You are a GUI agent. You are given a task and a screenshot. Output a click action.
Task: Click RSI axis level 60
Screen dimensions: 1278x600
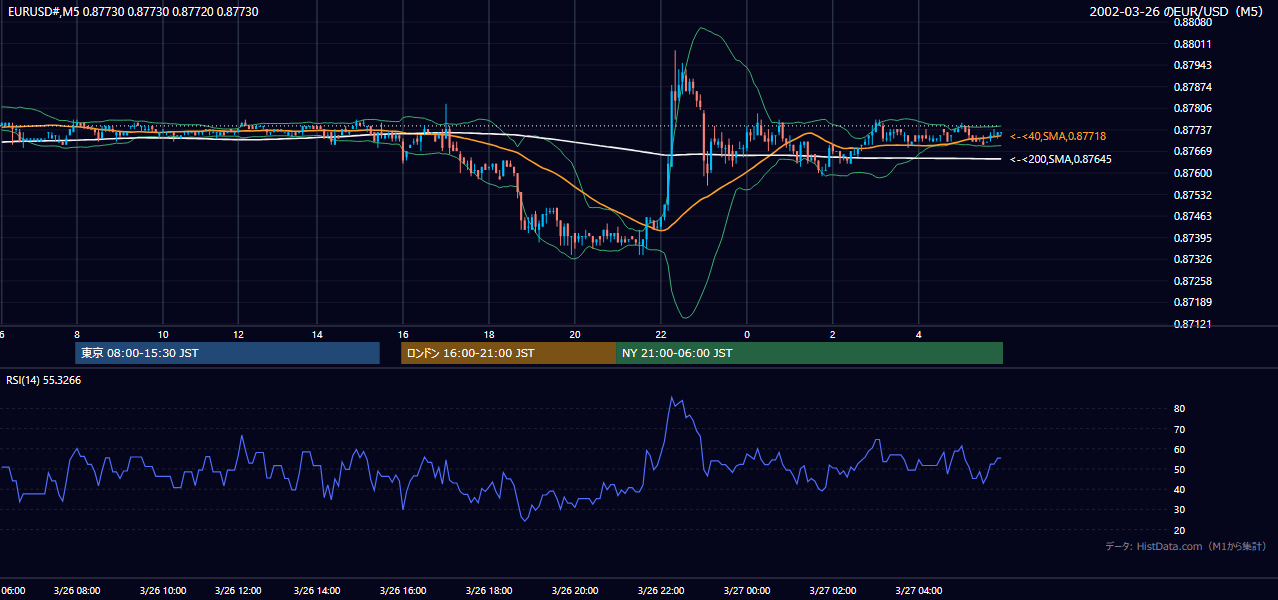(x=1179, y=449)
